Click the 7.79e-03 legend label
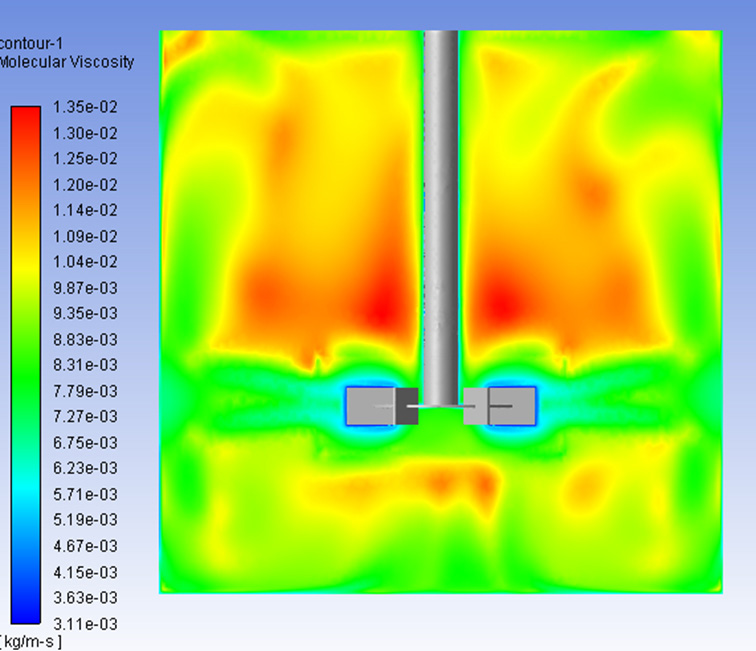This screenshot has height=651, width=756. point(85,391)
